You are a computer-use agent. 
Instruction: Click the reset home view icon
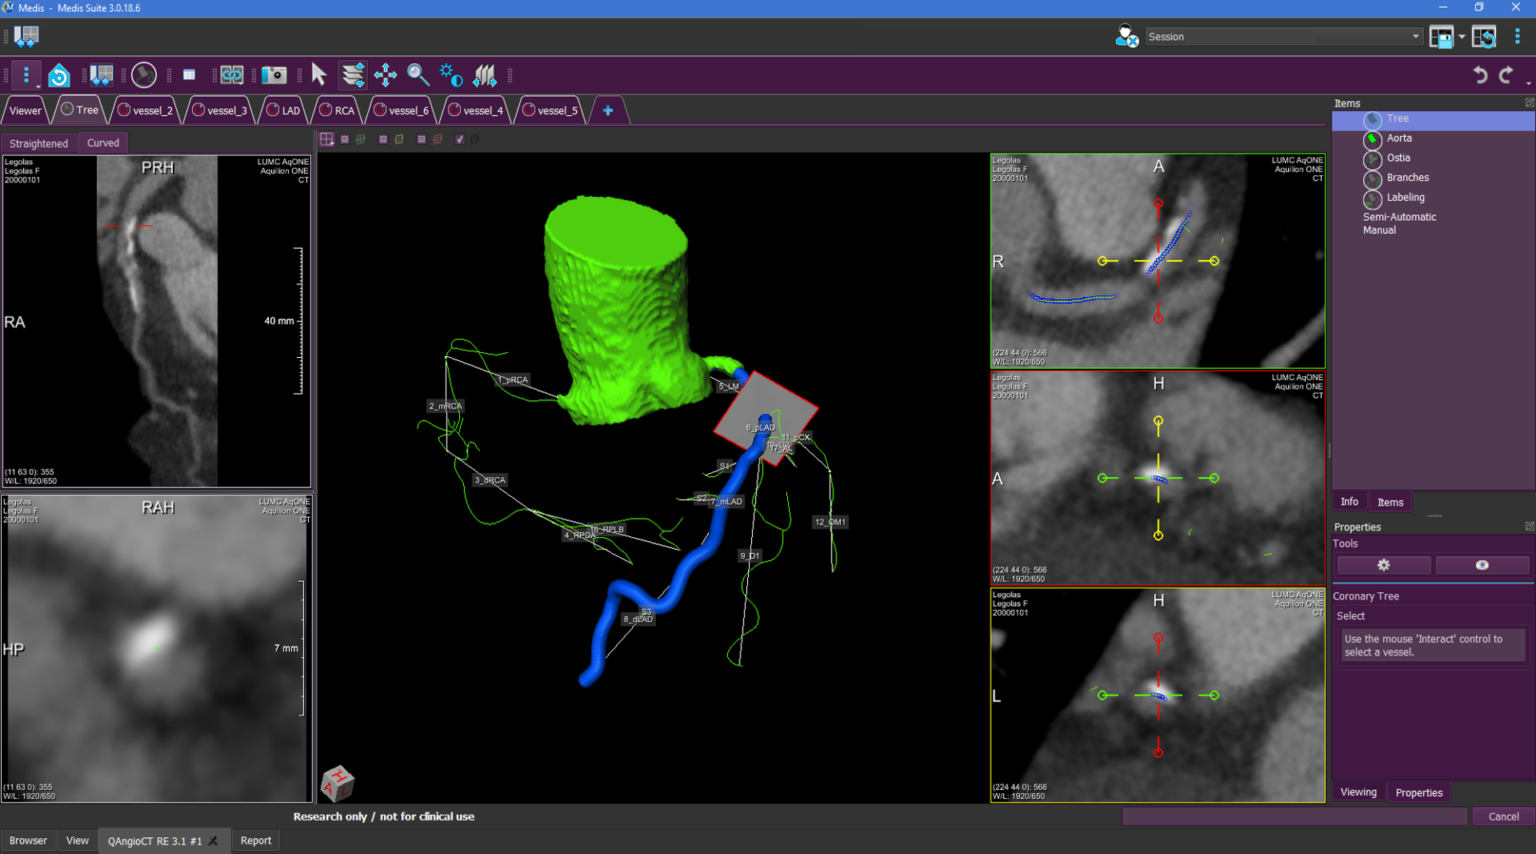(59, 75)
